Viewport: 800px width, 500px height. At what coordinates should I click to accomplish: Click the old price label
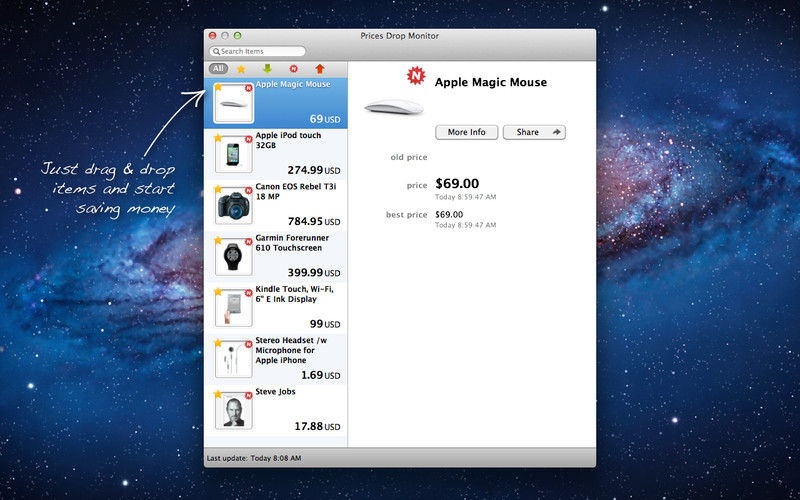click(409, 157)
